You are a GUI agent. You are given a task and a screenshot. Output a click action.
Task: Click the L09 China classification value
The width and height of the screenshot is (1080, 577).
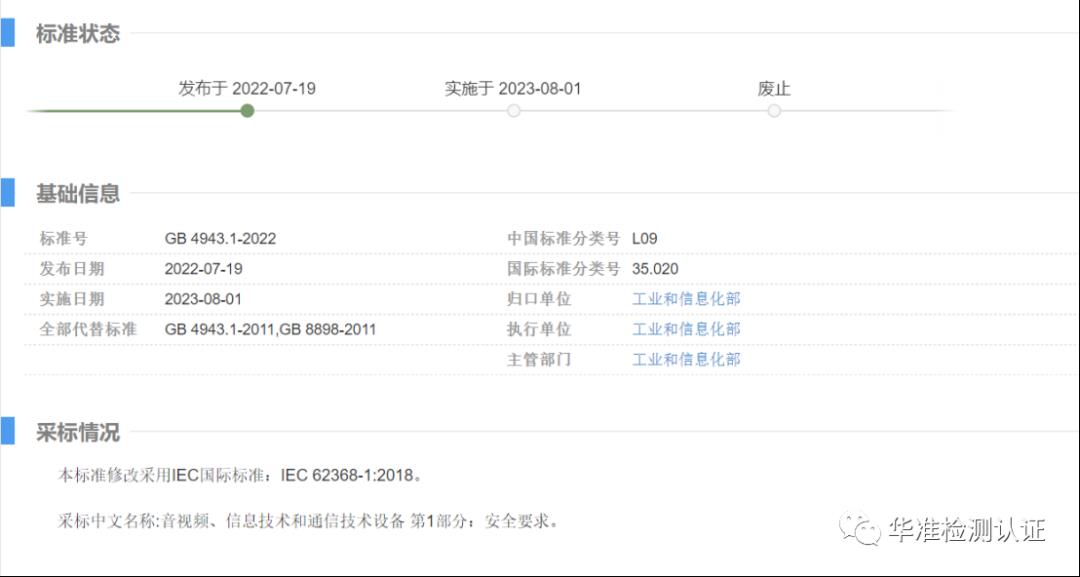coord(645,239)
